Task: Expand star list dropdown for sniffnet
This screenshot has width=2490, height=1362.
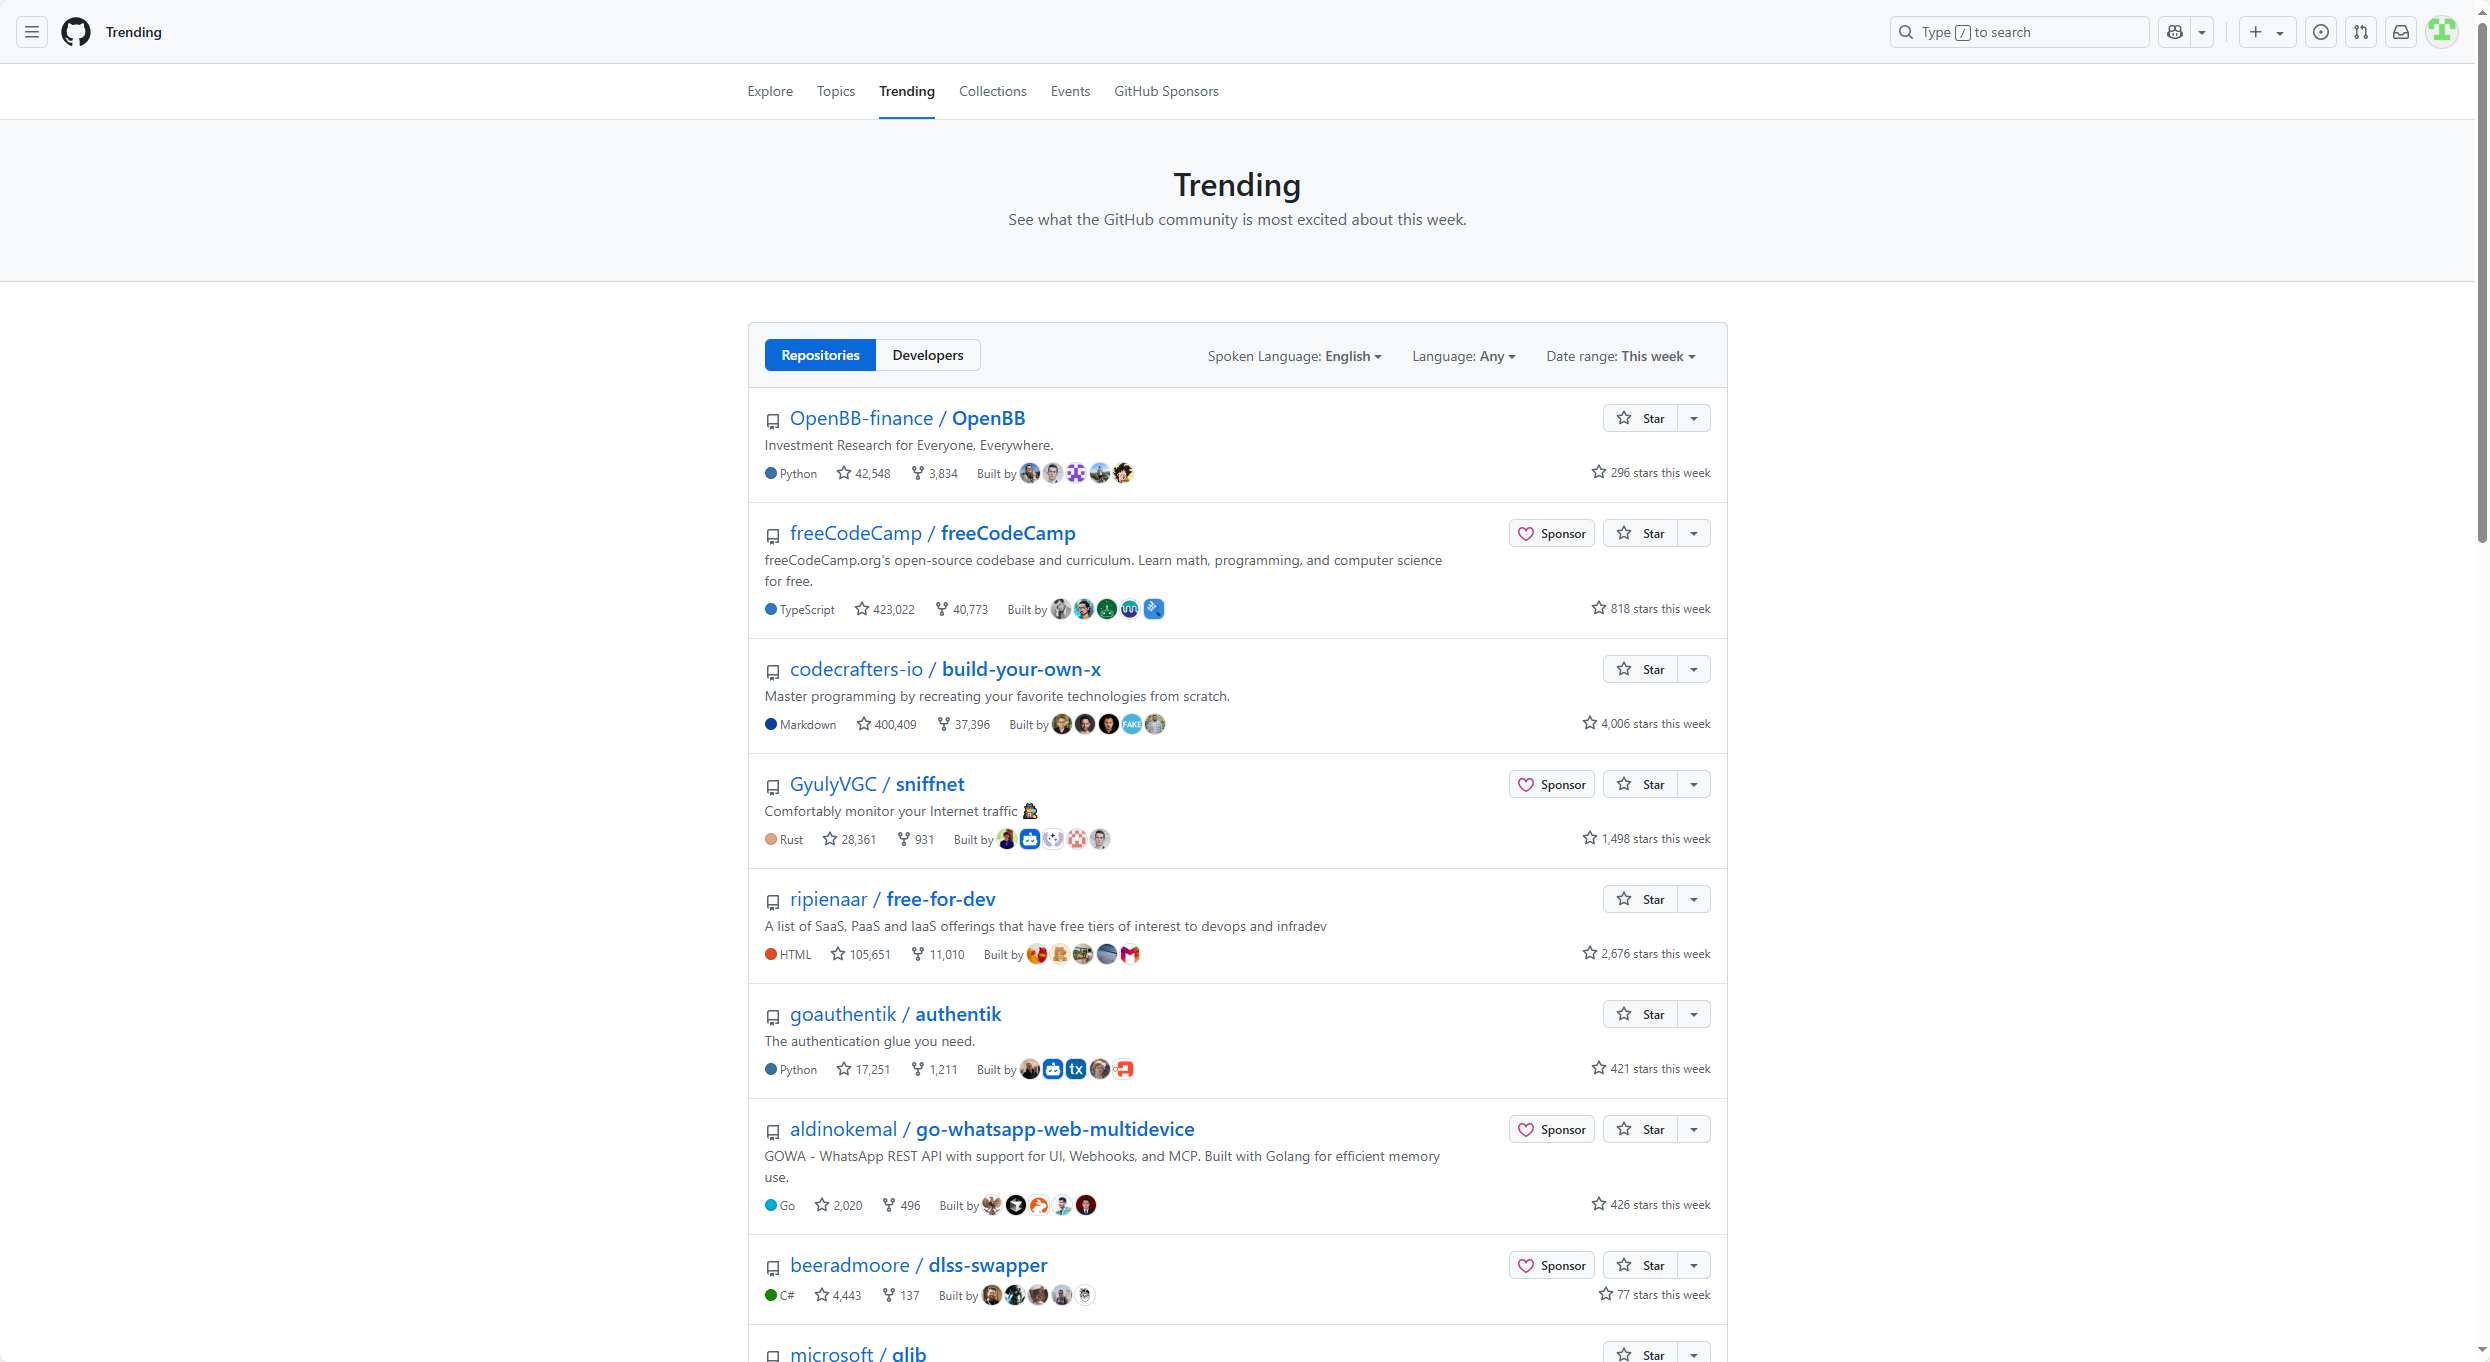Action: point(1694,784)
